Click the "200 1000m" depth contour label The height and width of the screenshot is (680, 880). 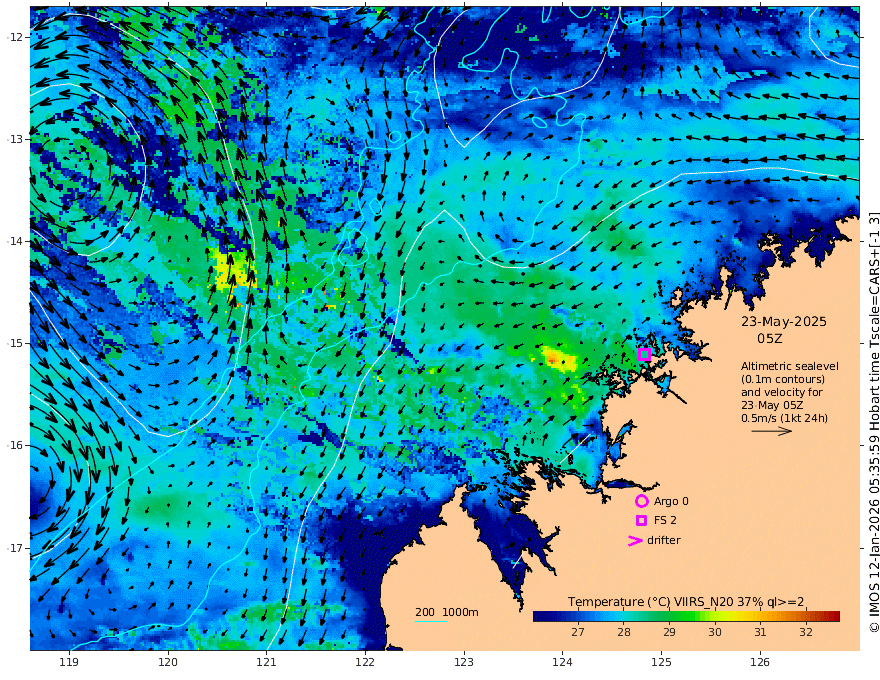447,612
